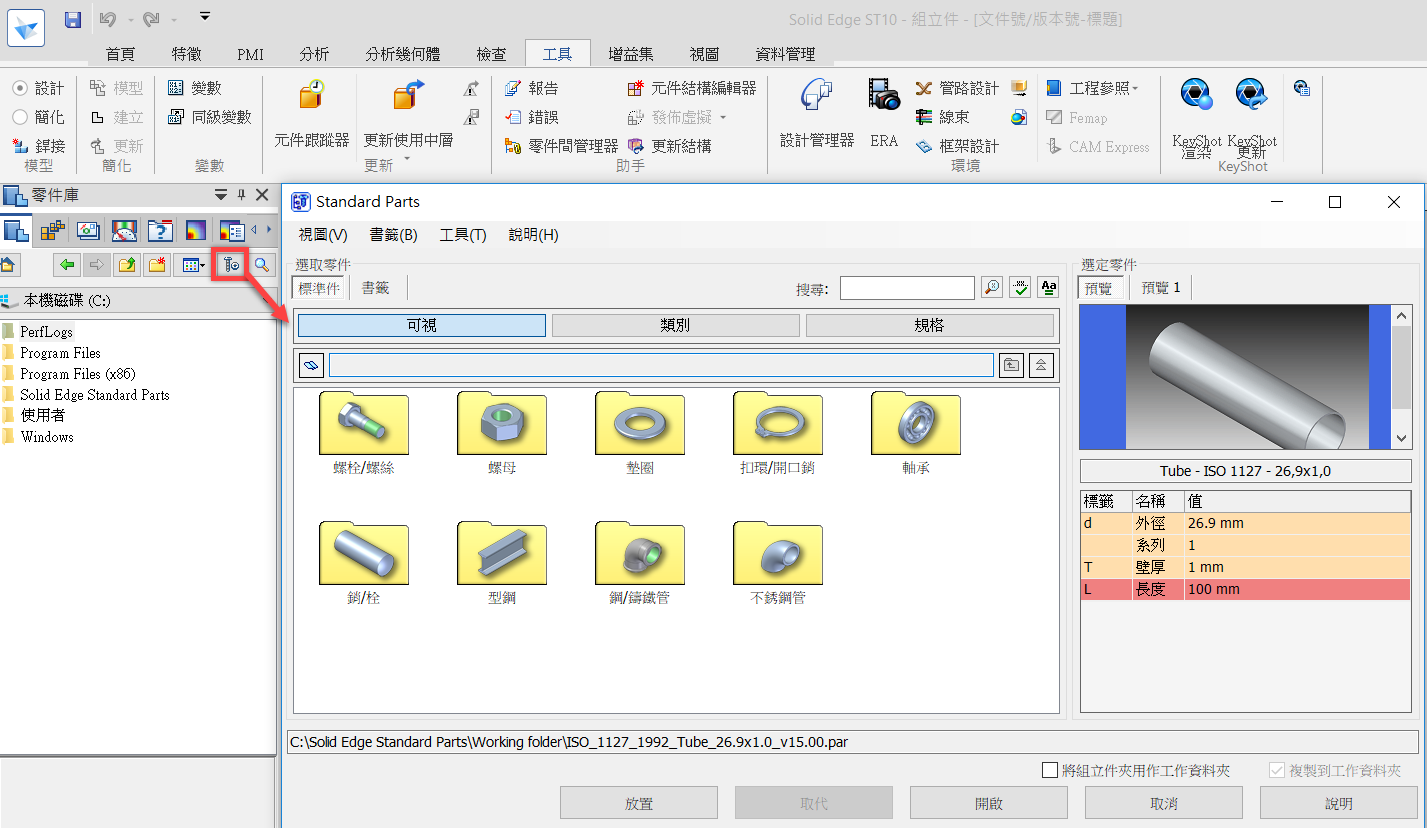Open the 不銹鋼管 stainless pipe folder
The image size is (1427, 828).
pyautogui.click(x=778, y=563)
